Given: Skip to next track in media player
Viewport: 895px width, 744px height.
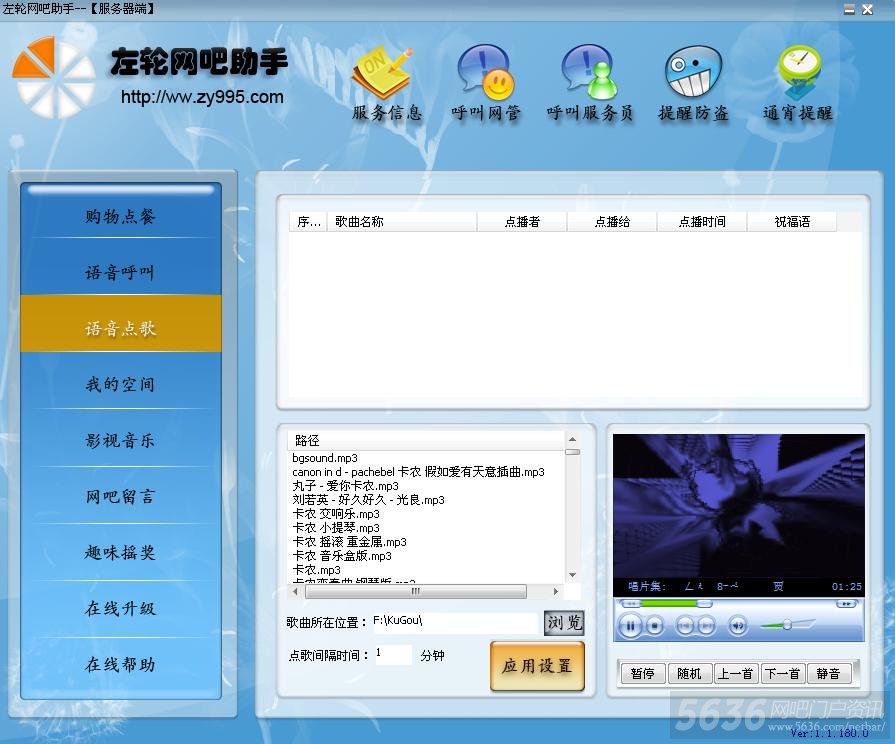Looking at the screenshot, I should point(706,626).
